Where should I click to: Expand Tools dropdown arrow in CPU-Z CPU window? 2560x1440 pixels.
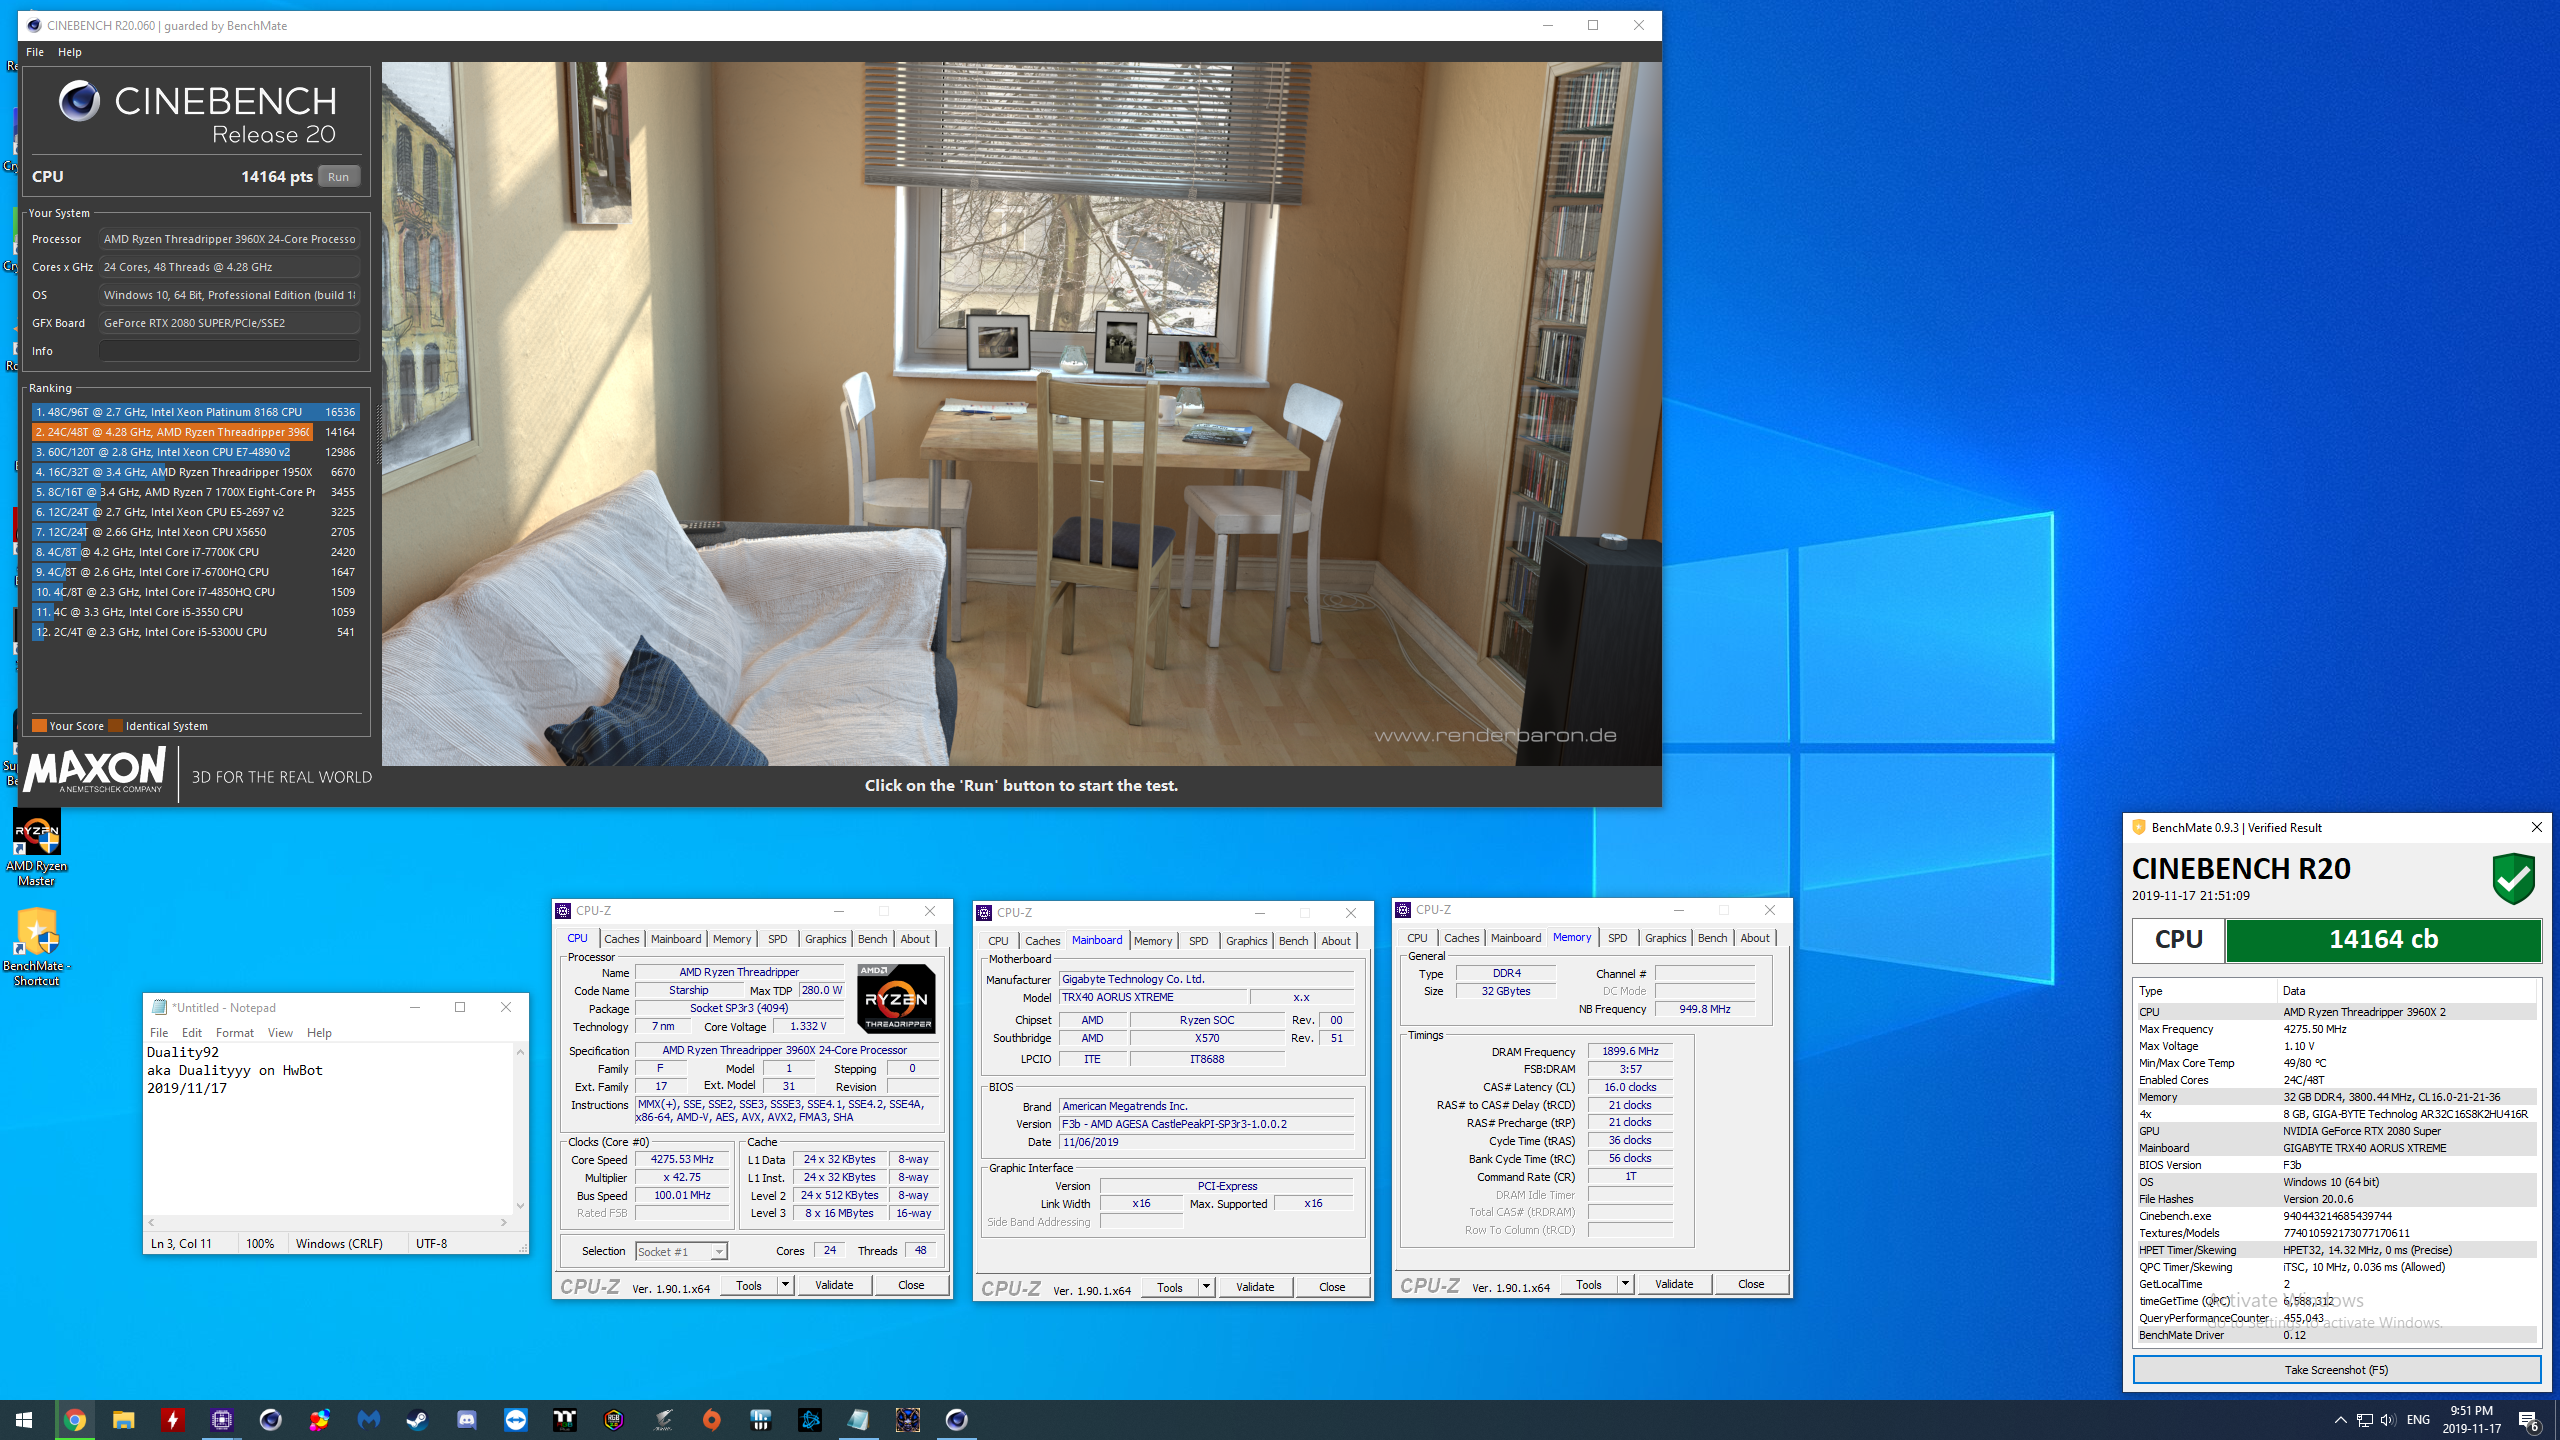(x=786, y=1285)
